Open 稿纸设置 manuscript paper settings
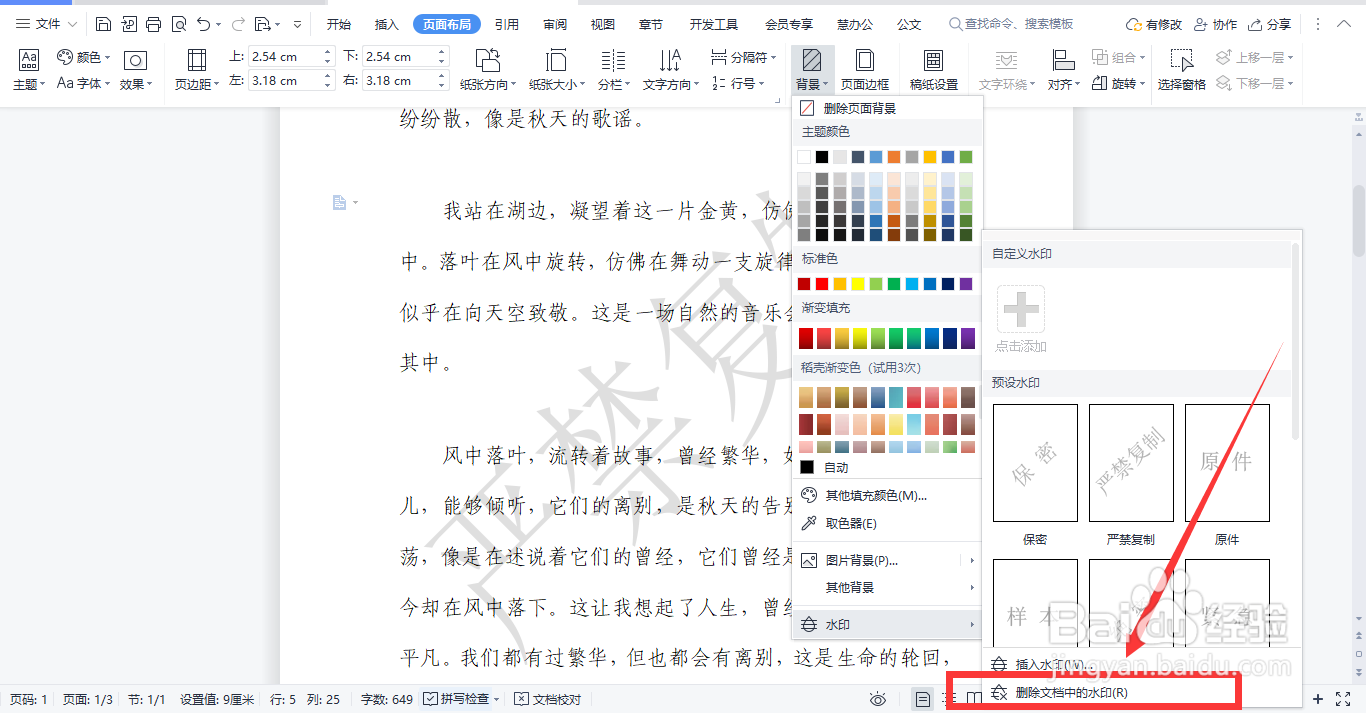This screenshot has width=1366, height=713. (933, 70)
